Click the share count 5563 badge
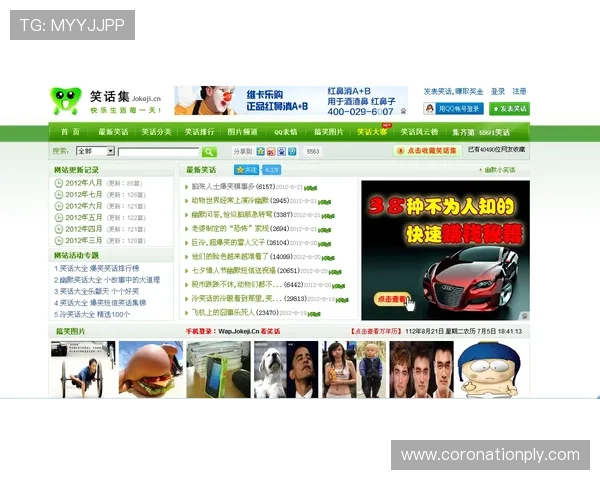The height and width of the screenshot is (480, 600). pos(313,152)
